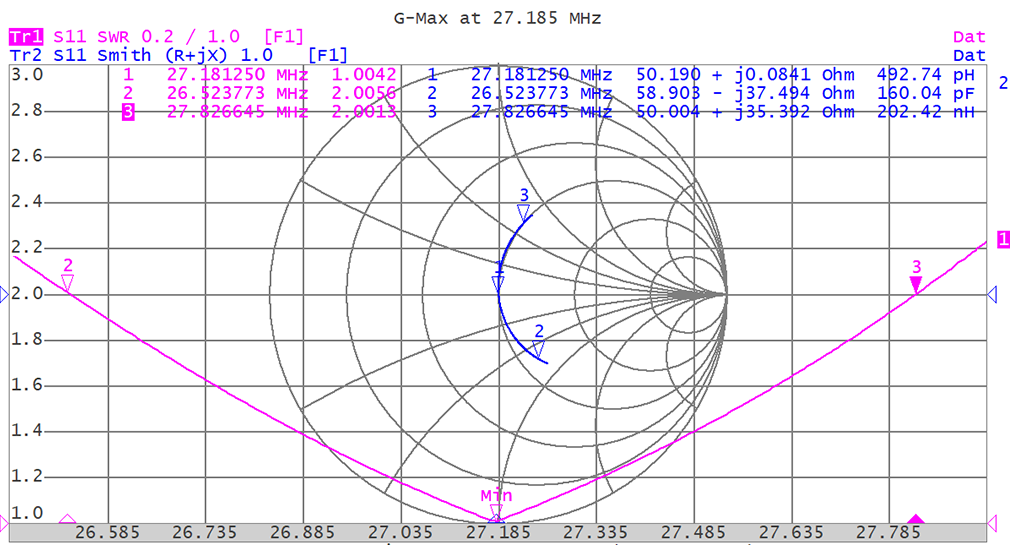Click the 27.185 frequency axis label

tap(498, 533)
